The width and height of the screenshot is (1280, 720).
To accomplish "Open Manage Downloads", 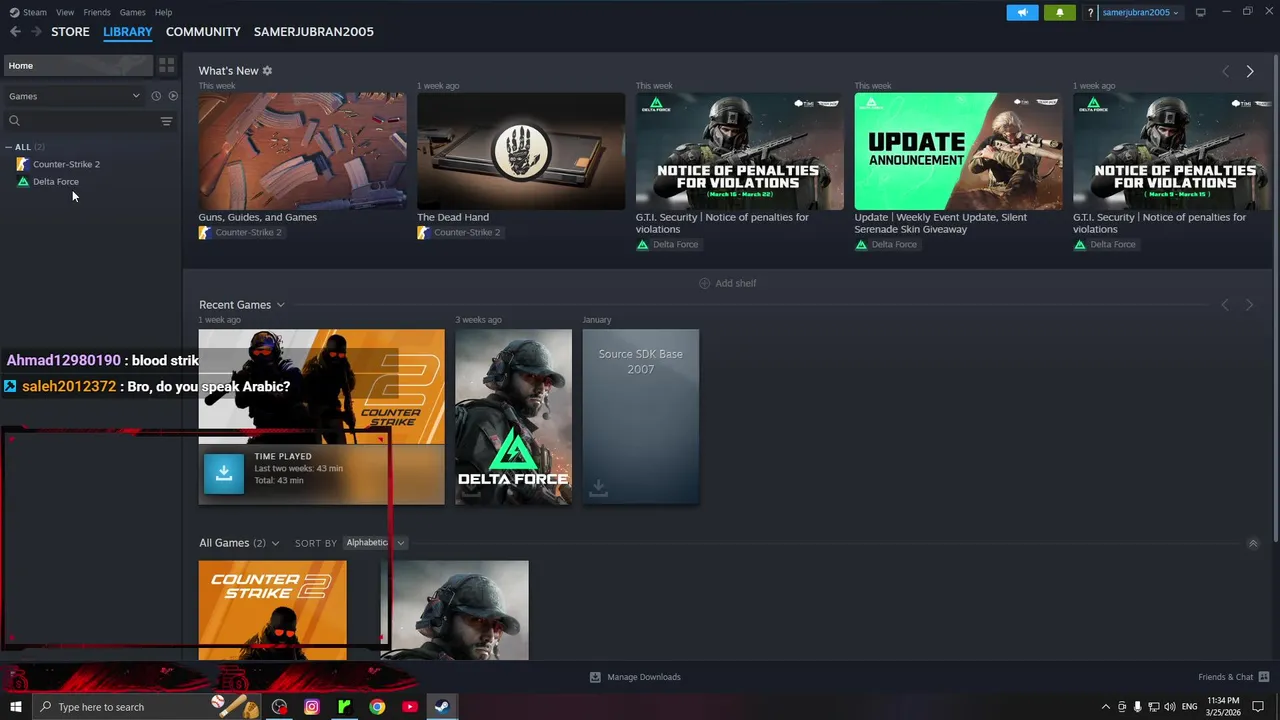I will pos(635,677).
